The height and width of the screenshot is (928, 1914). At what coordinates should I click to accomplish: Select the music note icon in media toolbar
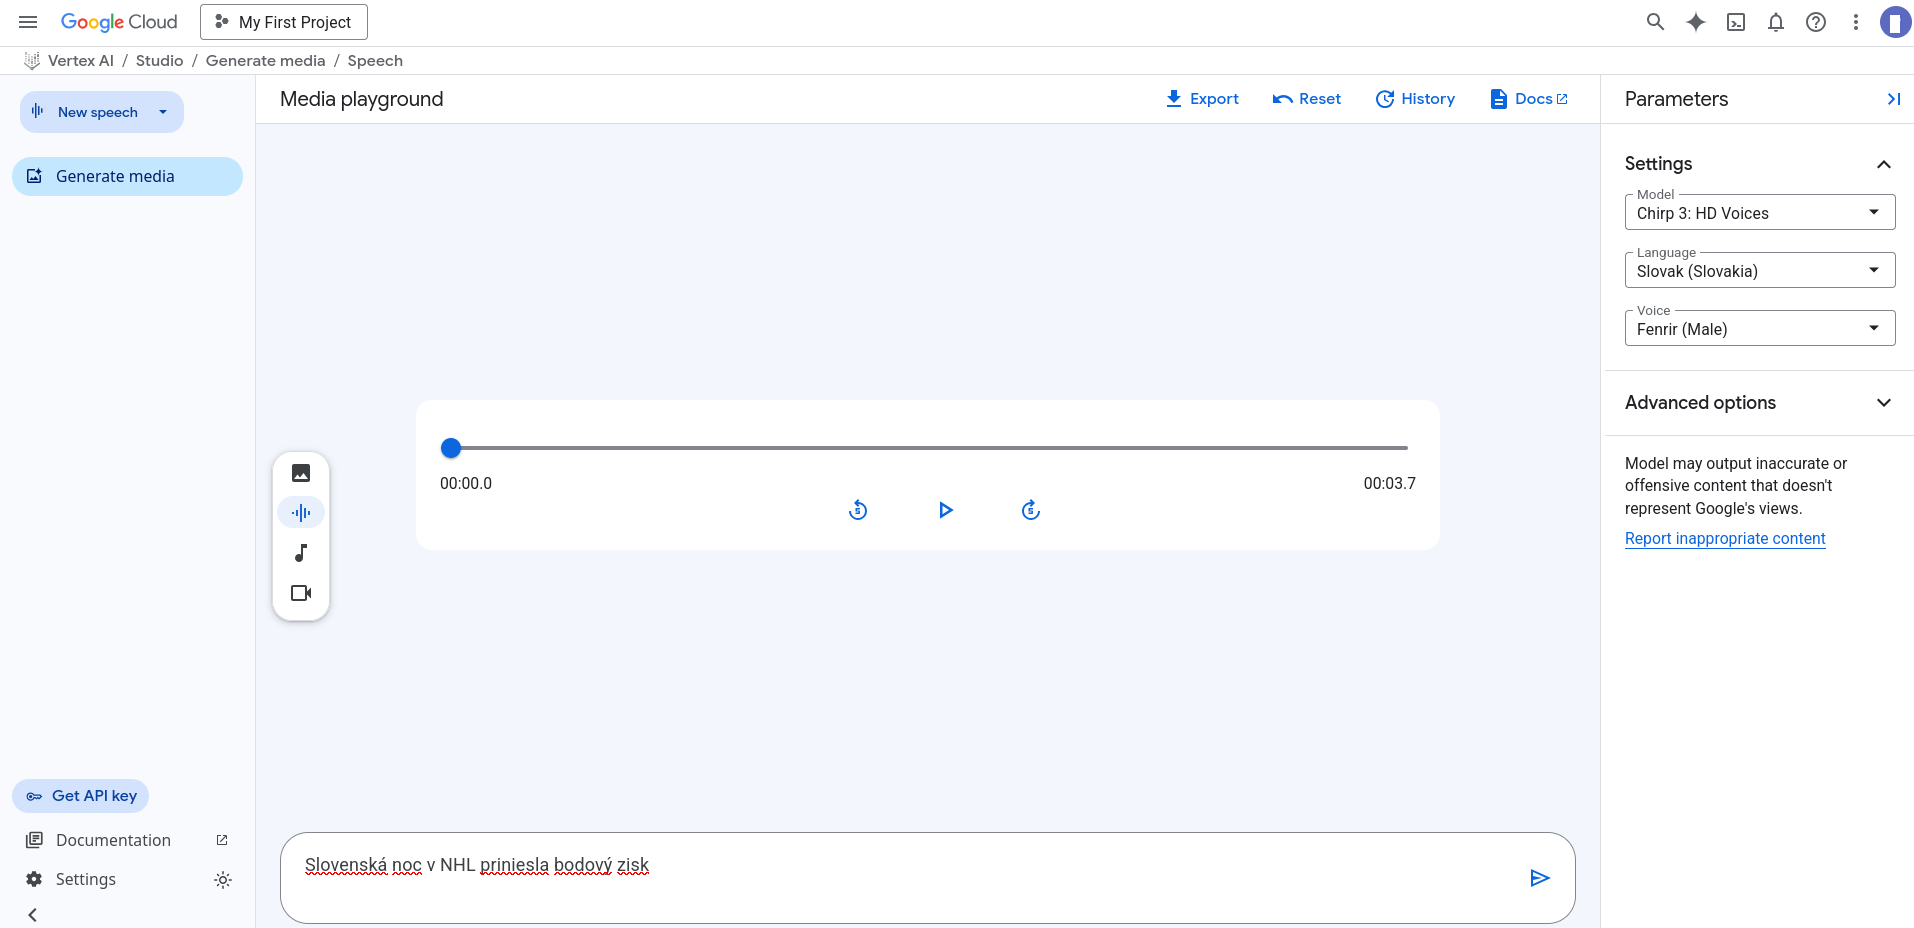click(x=301, y=553)
